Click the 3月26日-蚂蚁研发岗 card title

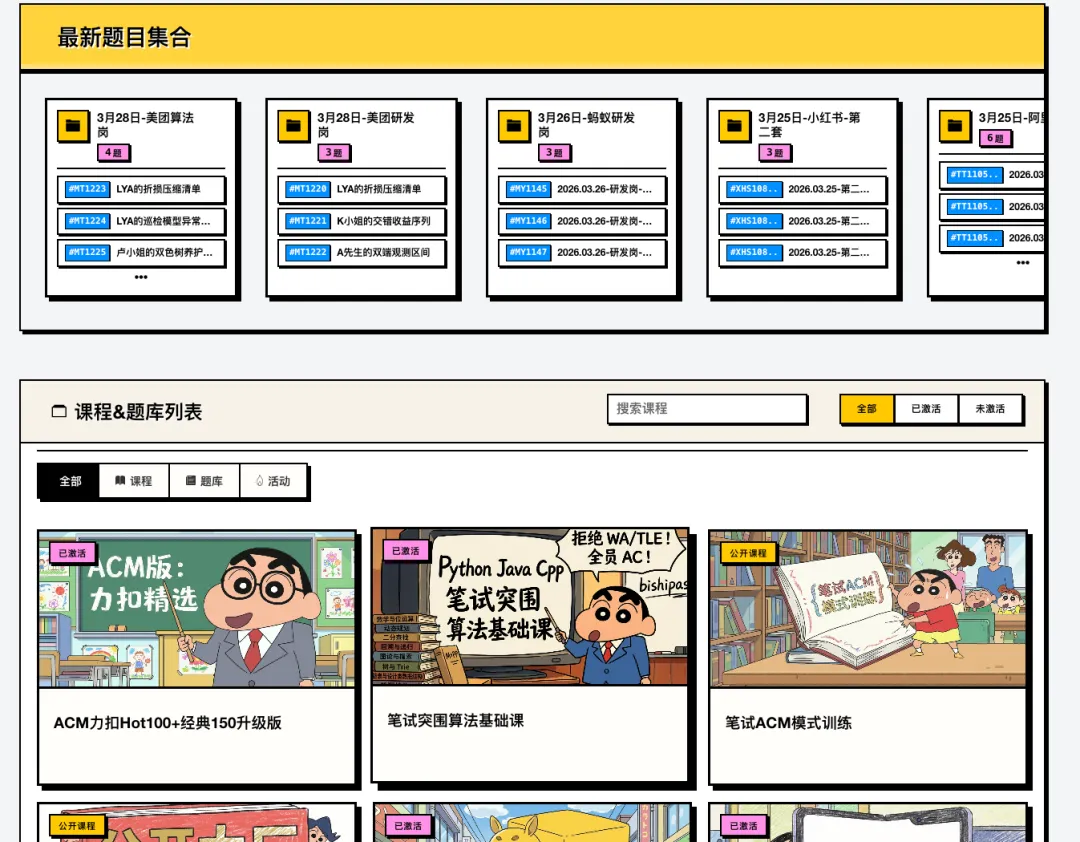point(586,125)
